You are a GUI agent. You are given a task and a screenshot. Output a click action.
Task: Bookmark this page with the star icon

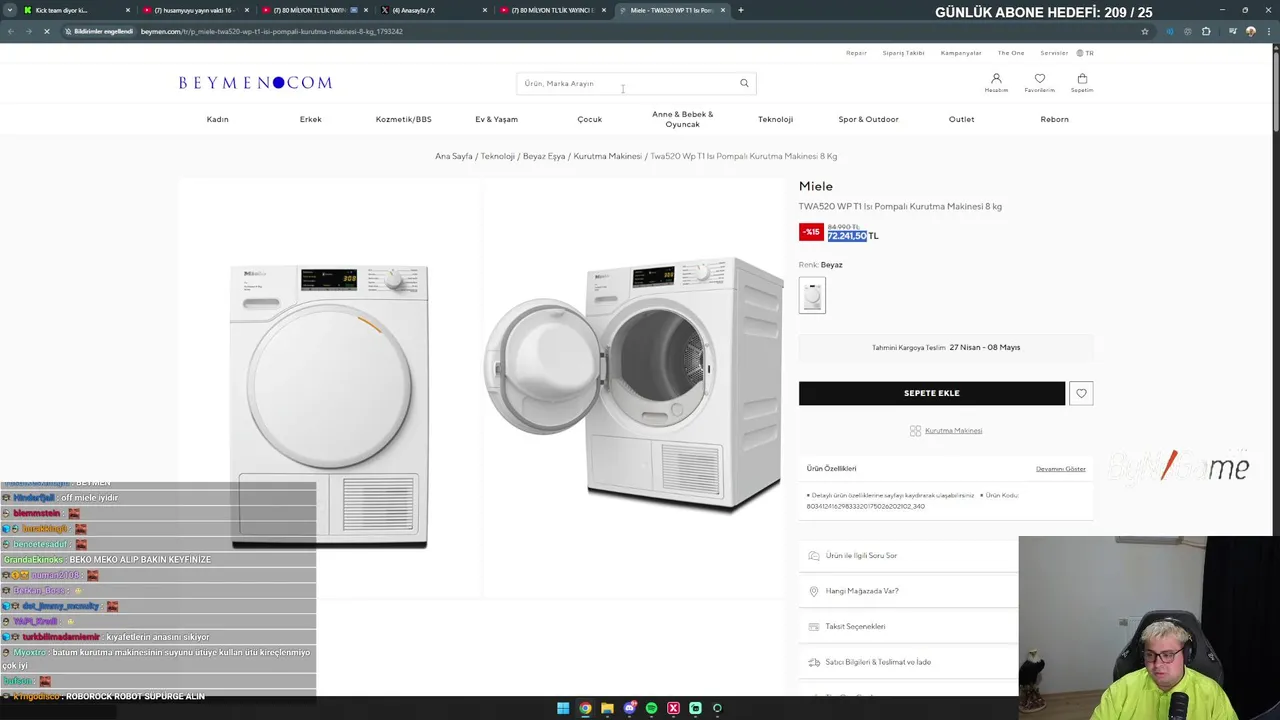[x=1145, y=31]
